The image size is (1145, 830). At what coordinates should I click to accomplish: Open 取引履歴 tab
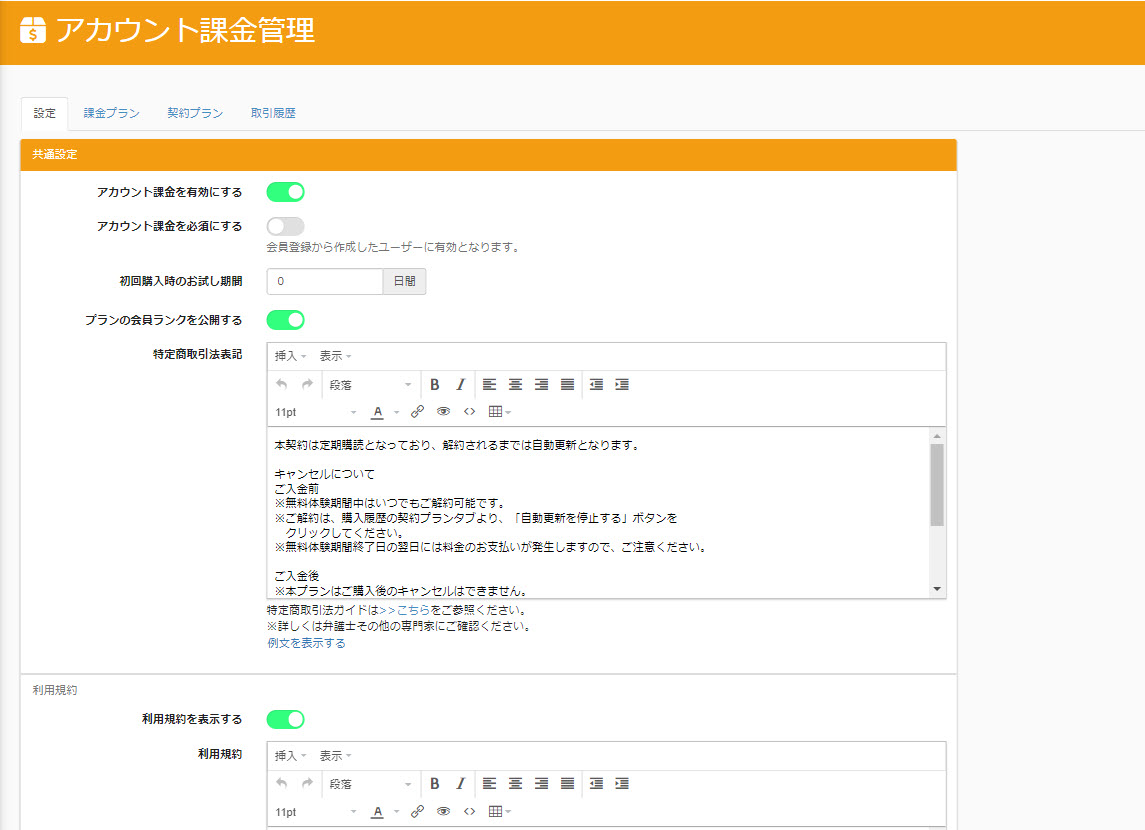point(273,114)
